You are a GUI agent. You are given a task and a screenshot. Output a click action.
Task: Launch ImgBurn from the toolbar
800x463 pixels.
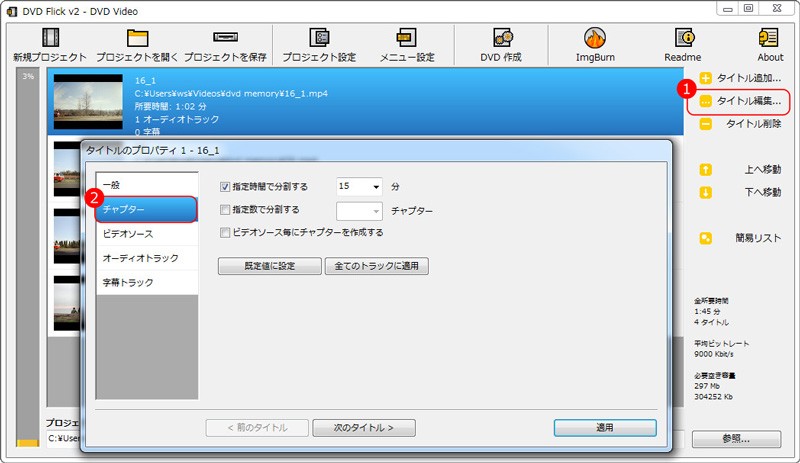click(x=595, y=45)
